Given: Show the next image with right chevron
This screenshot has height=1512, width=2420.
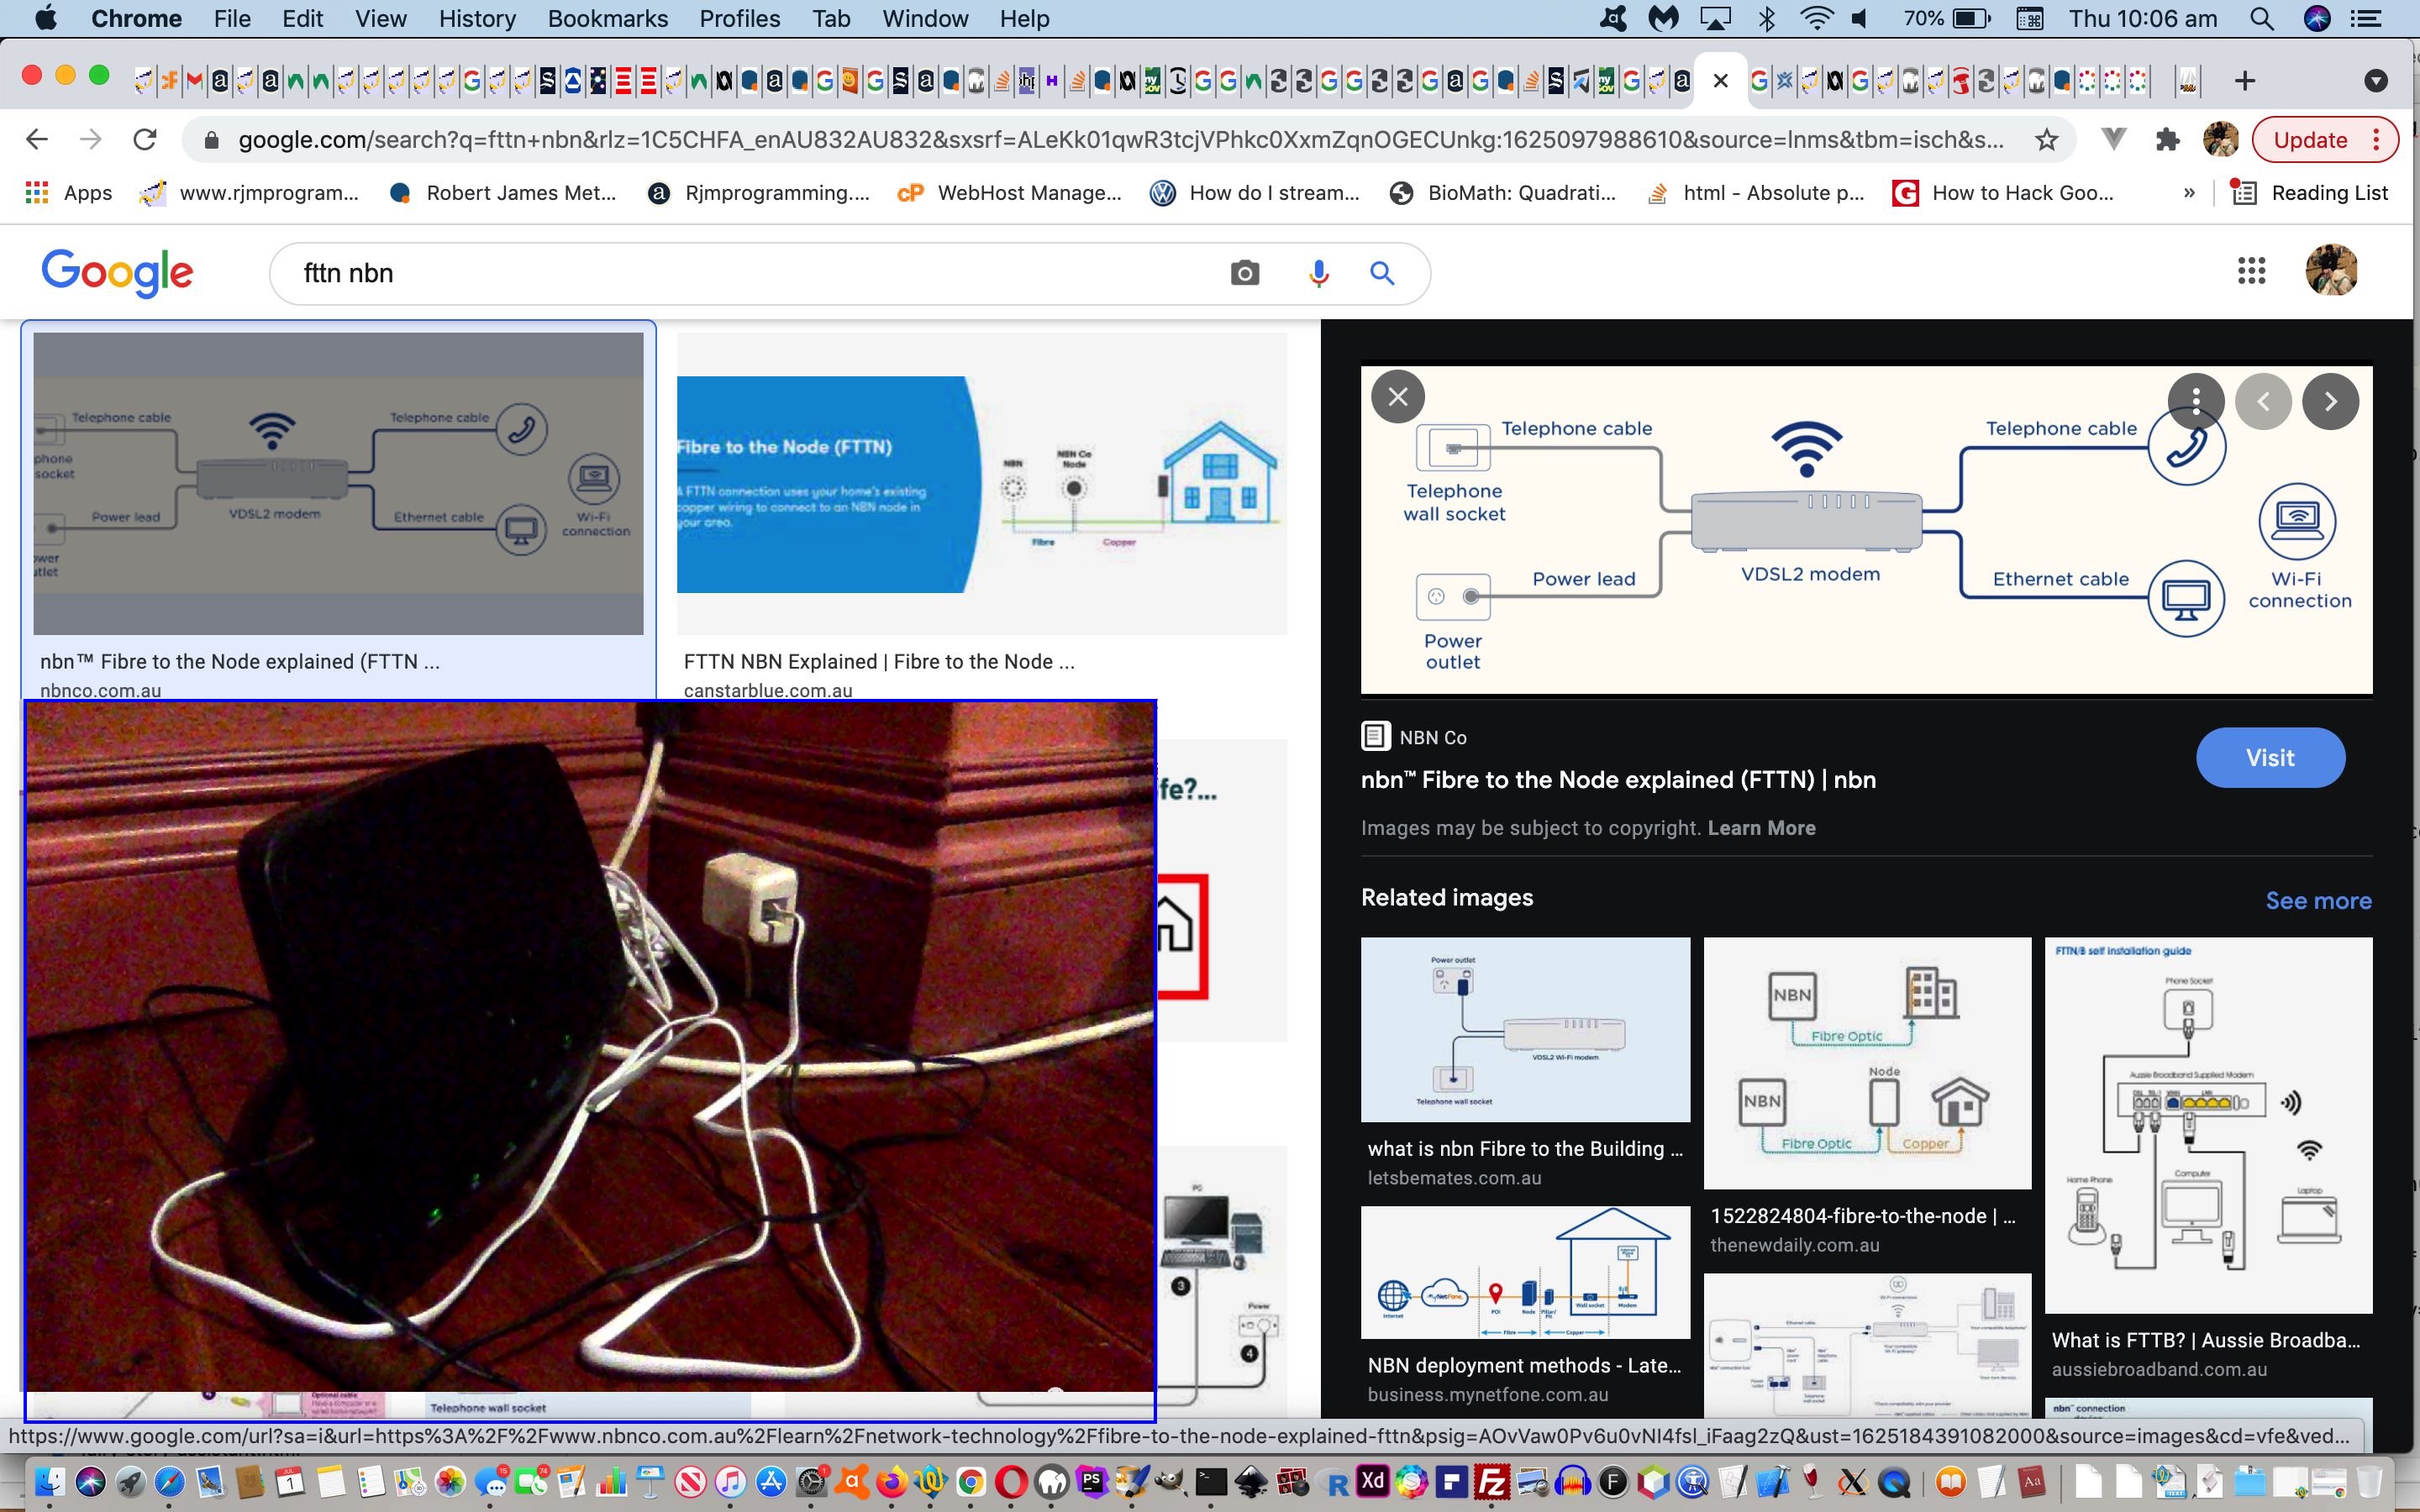Looking at the screenshot, I should pos(2330,401).
